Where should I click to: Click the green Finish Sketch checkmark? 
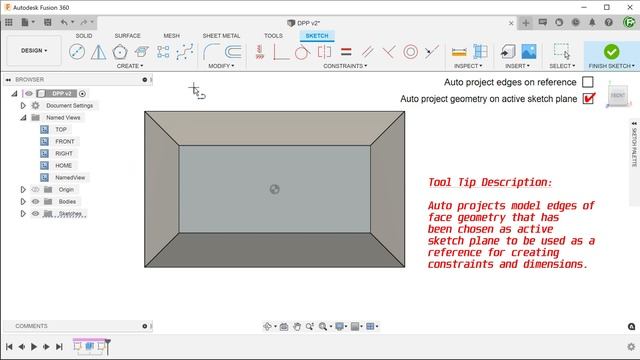[611, 52]
